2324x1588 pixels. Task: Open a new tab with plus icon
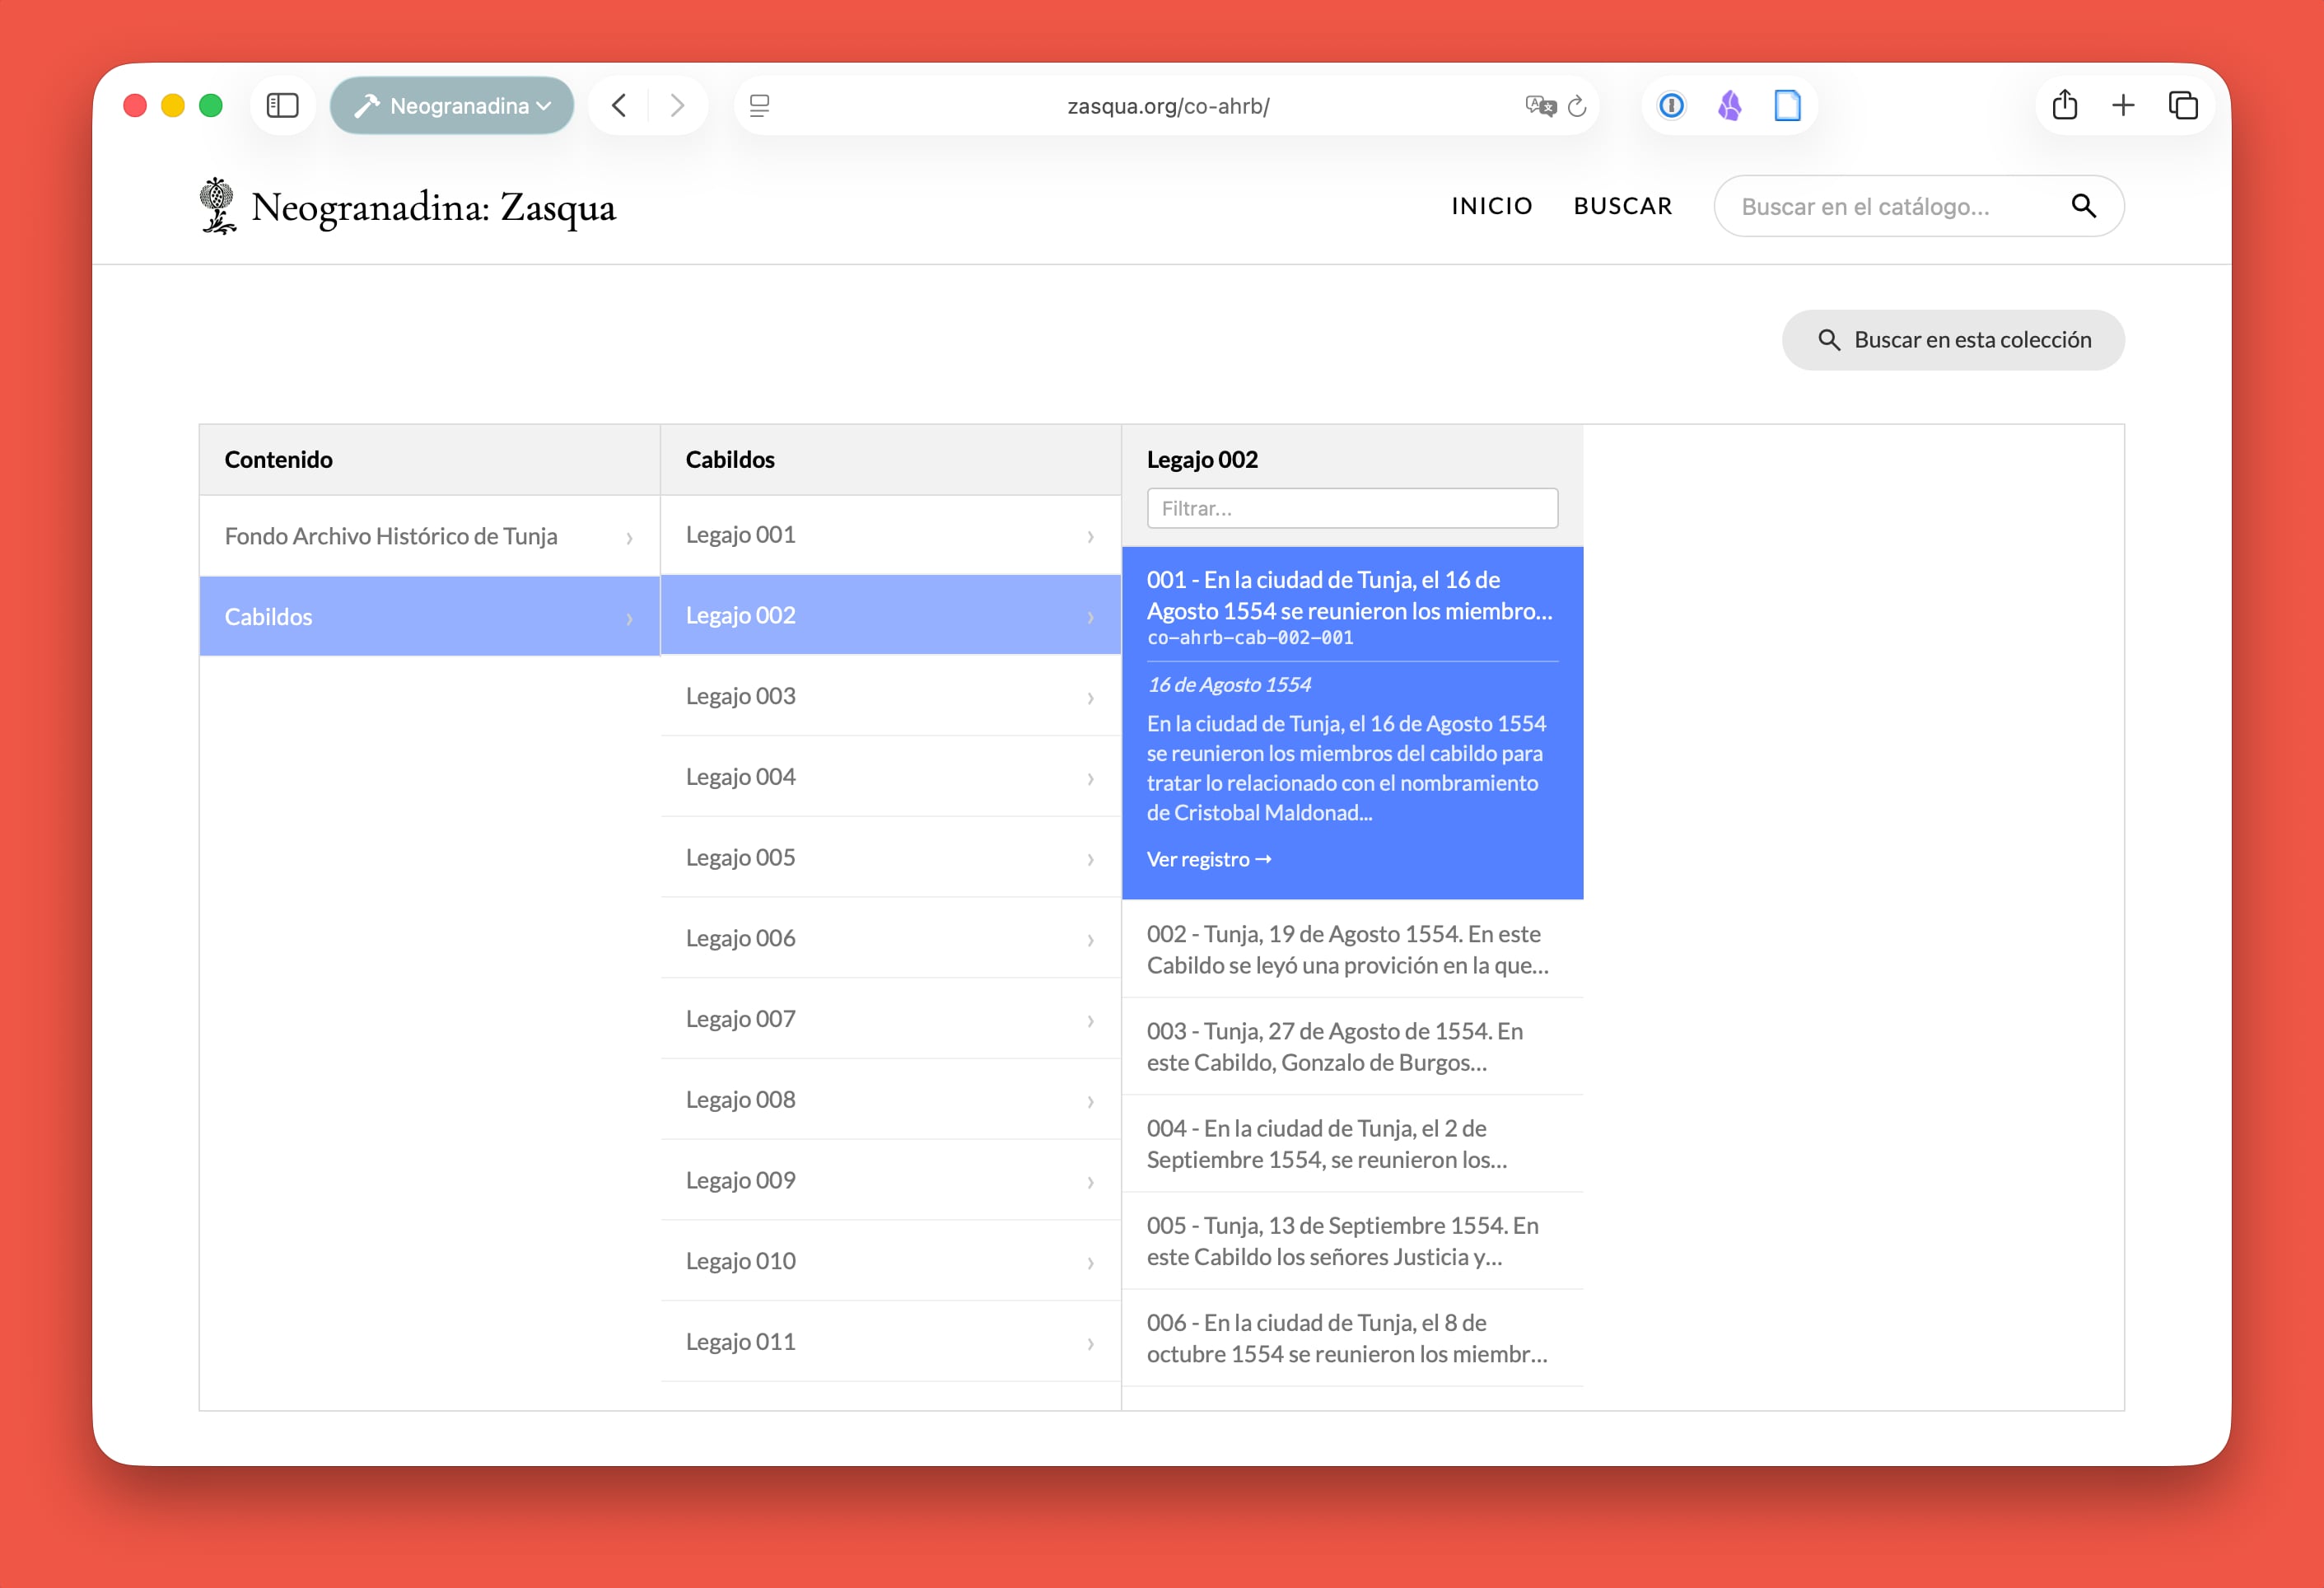click(2123, 105)
